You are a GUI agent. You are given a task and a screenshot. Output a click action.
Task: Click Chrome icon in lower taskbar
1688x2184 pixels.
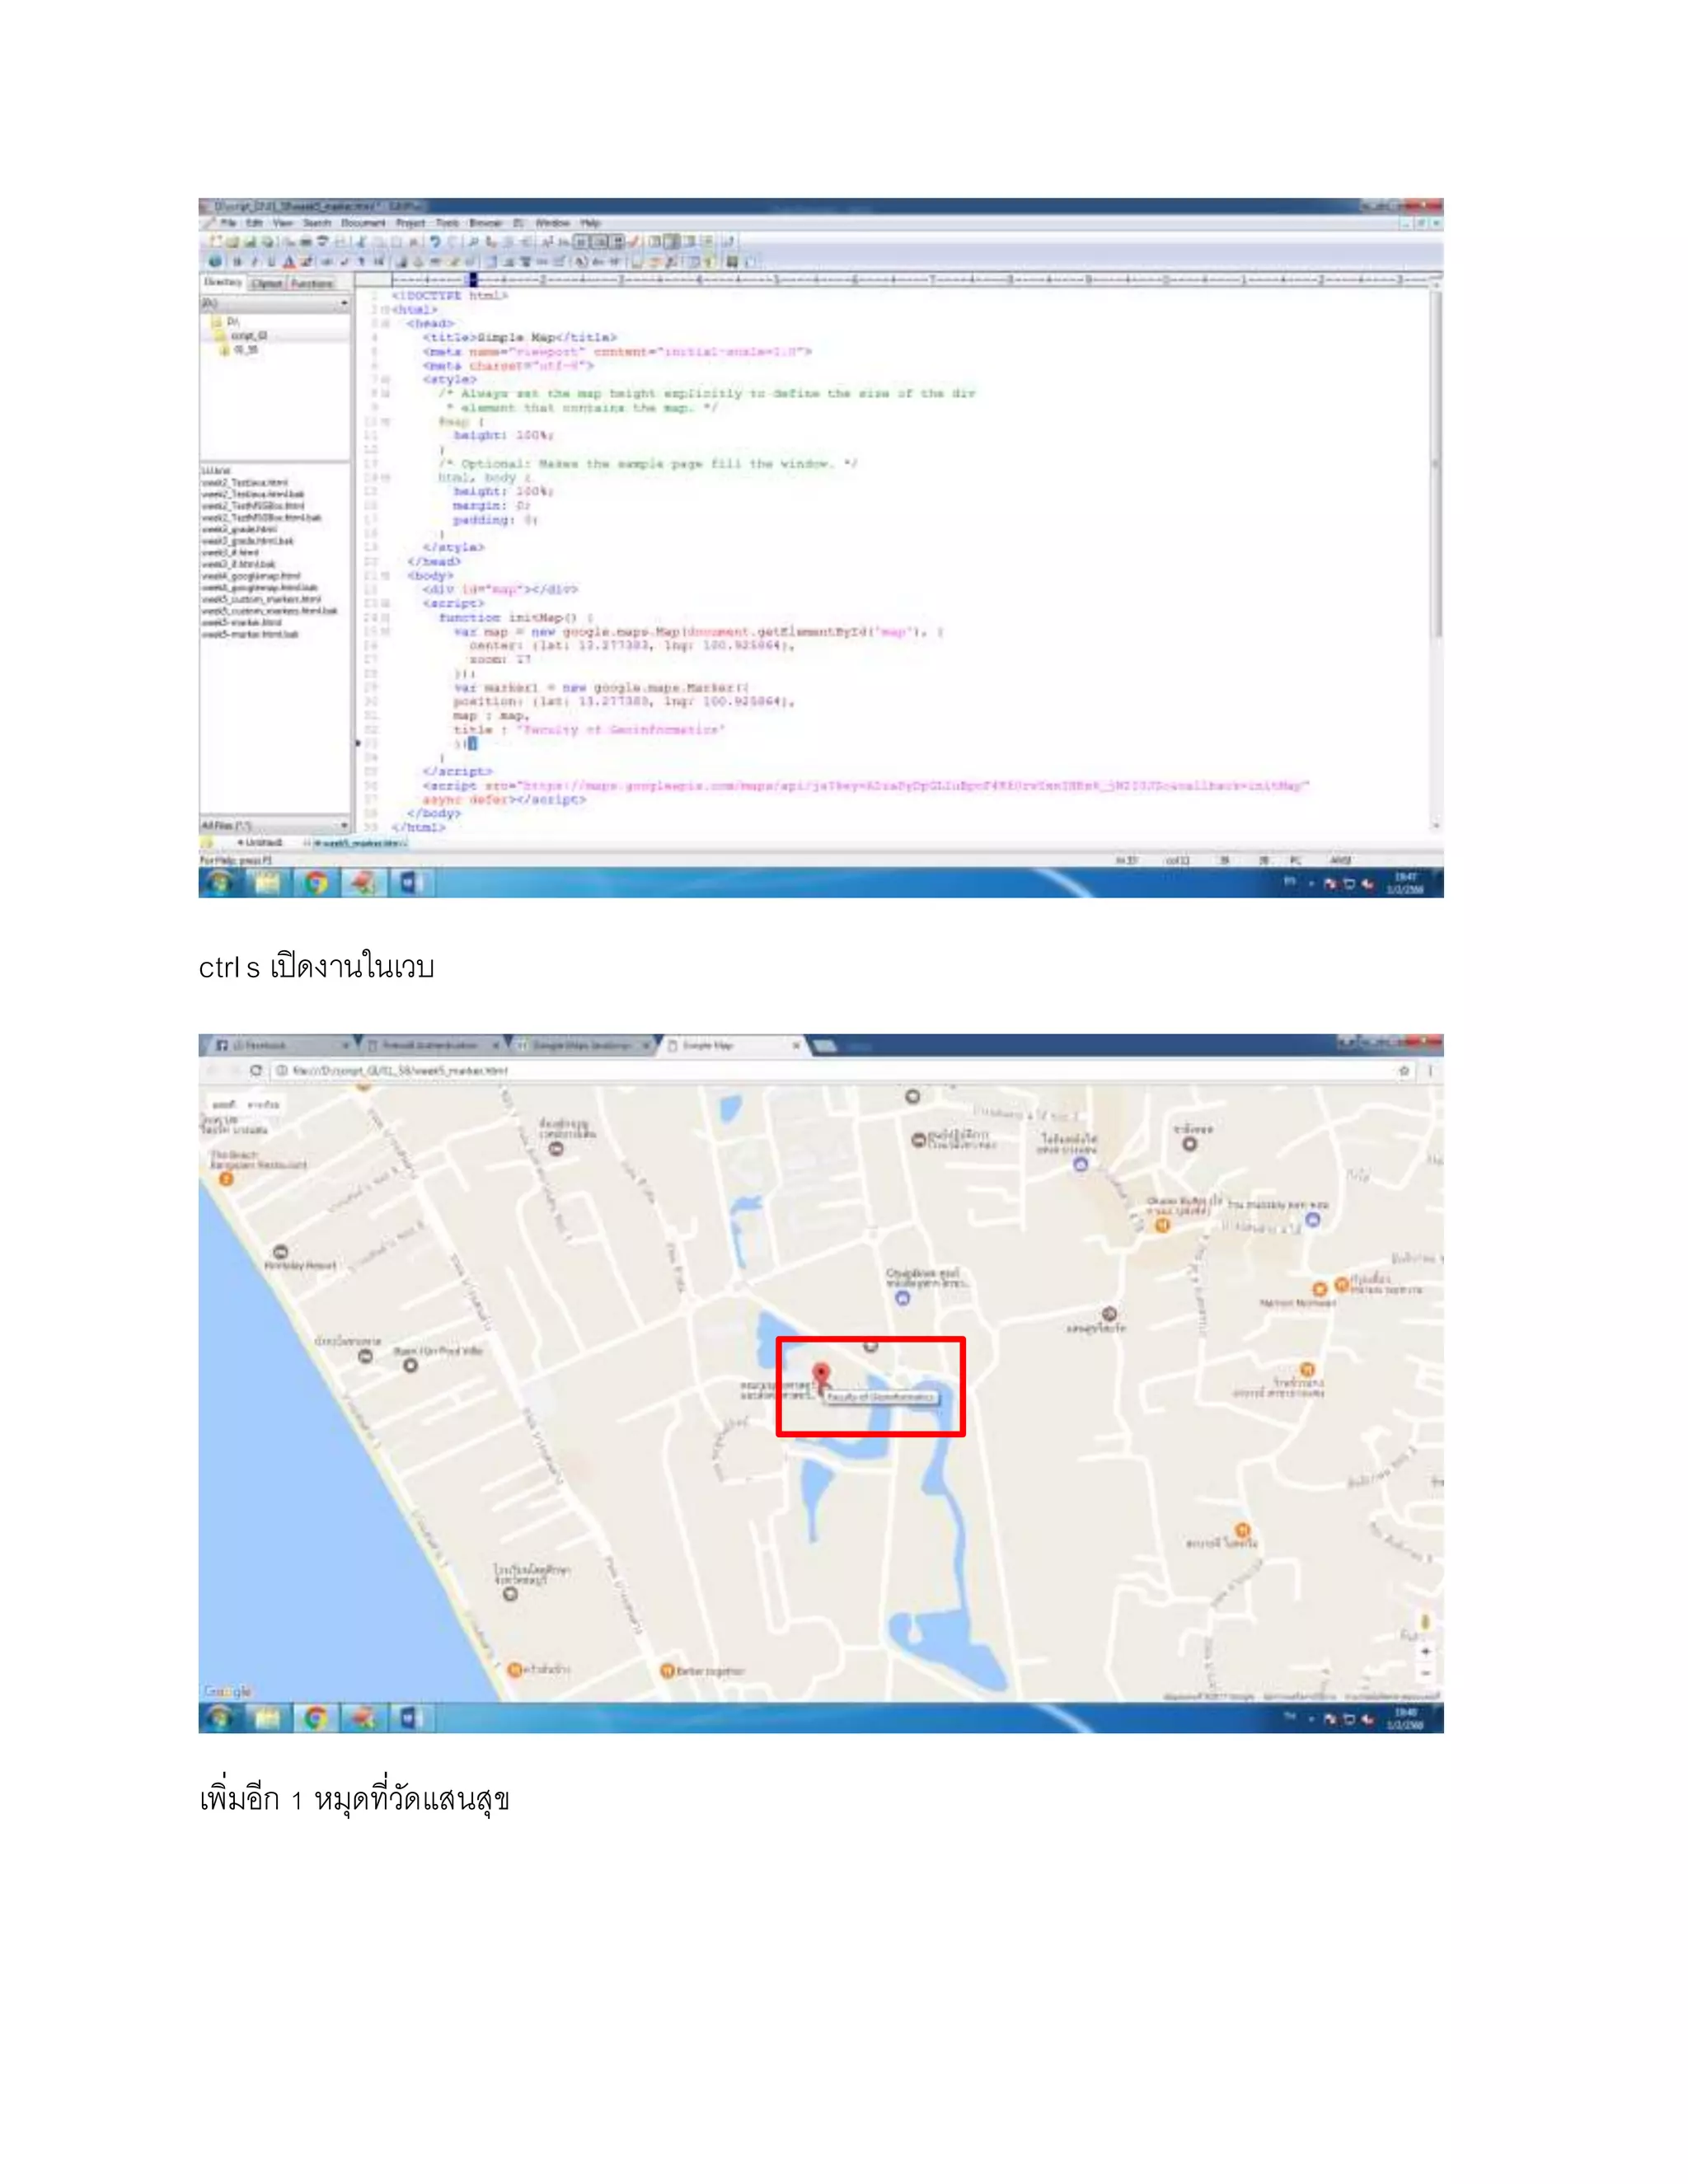[316, 1718]
